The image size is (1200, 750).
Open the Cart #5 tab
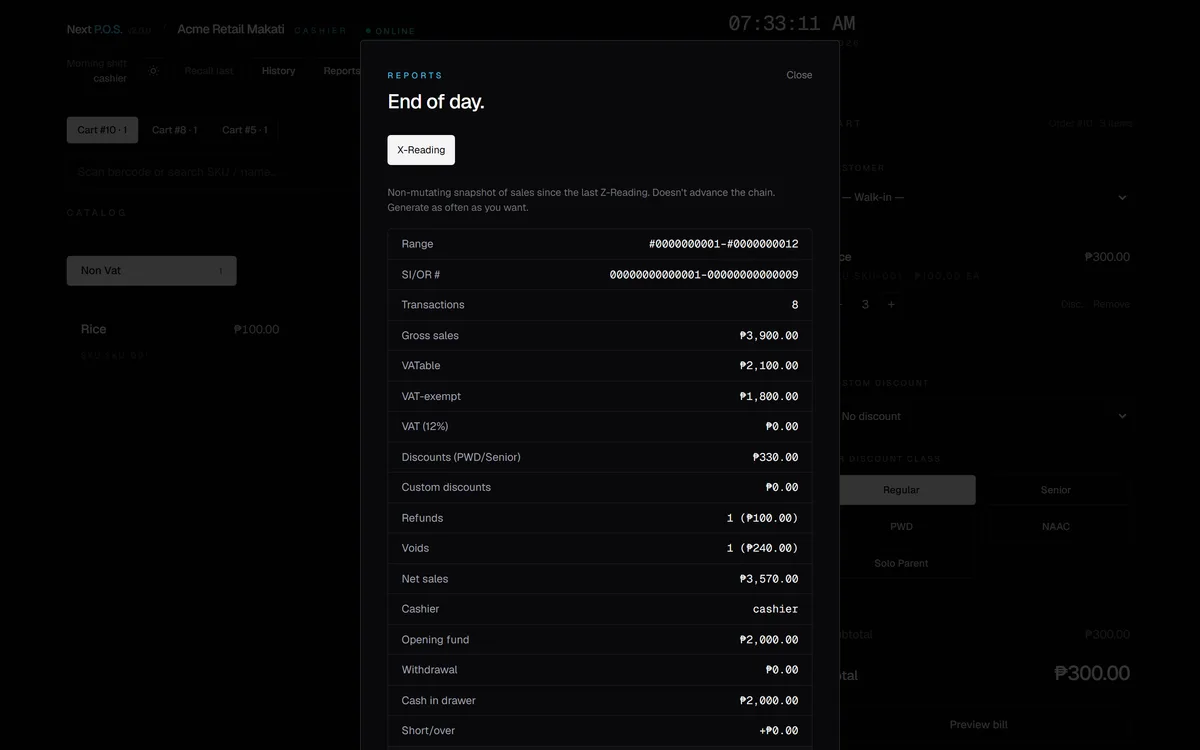point(245,130)
